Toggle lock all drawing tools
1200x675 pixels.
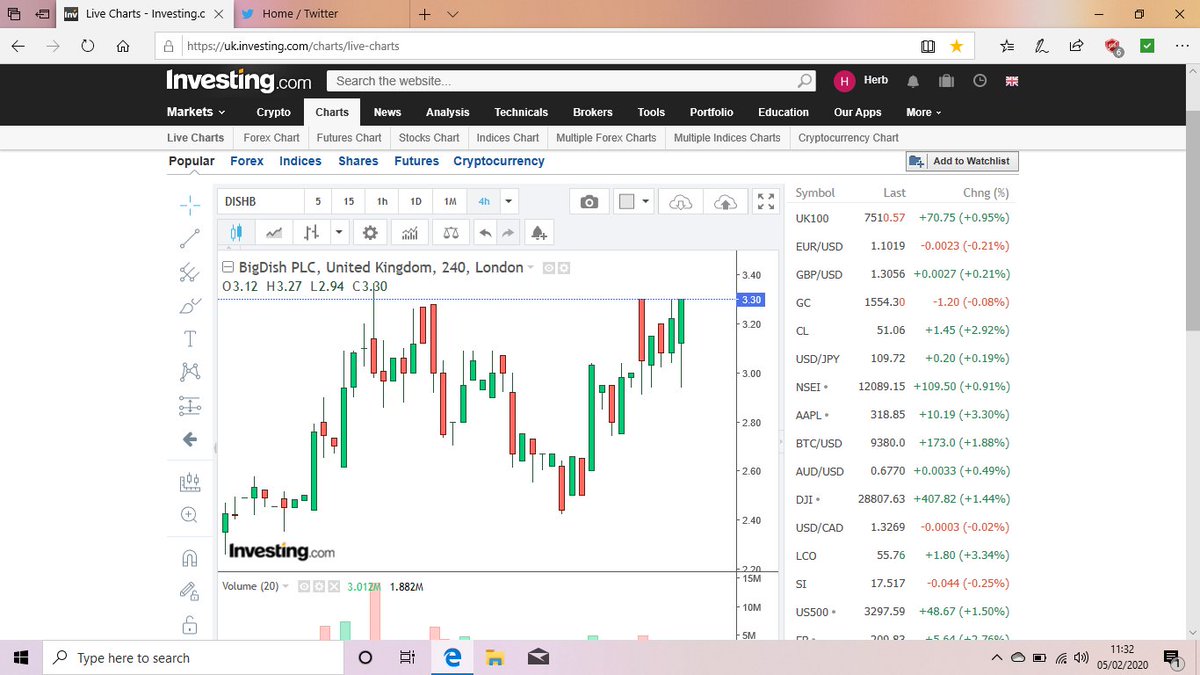pos(189,625)
